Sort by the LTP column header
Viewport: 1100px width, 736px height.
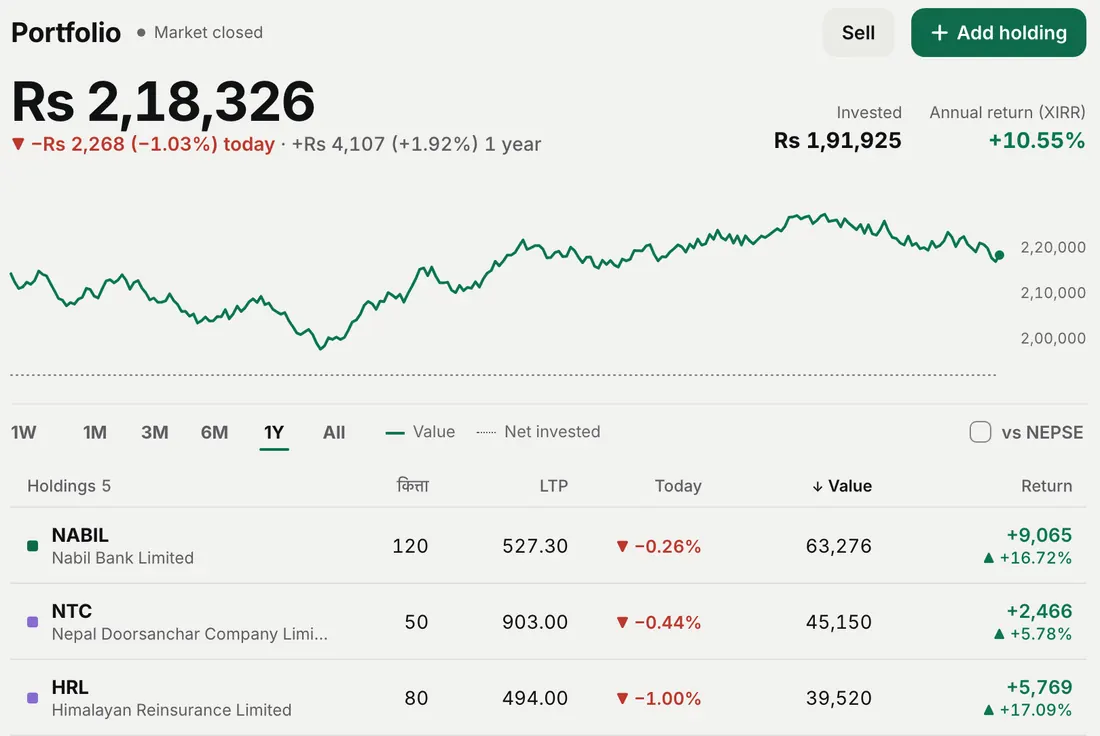(554, 486)
